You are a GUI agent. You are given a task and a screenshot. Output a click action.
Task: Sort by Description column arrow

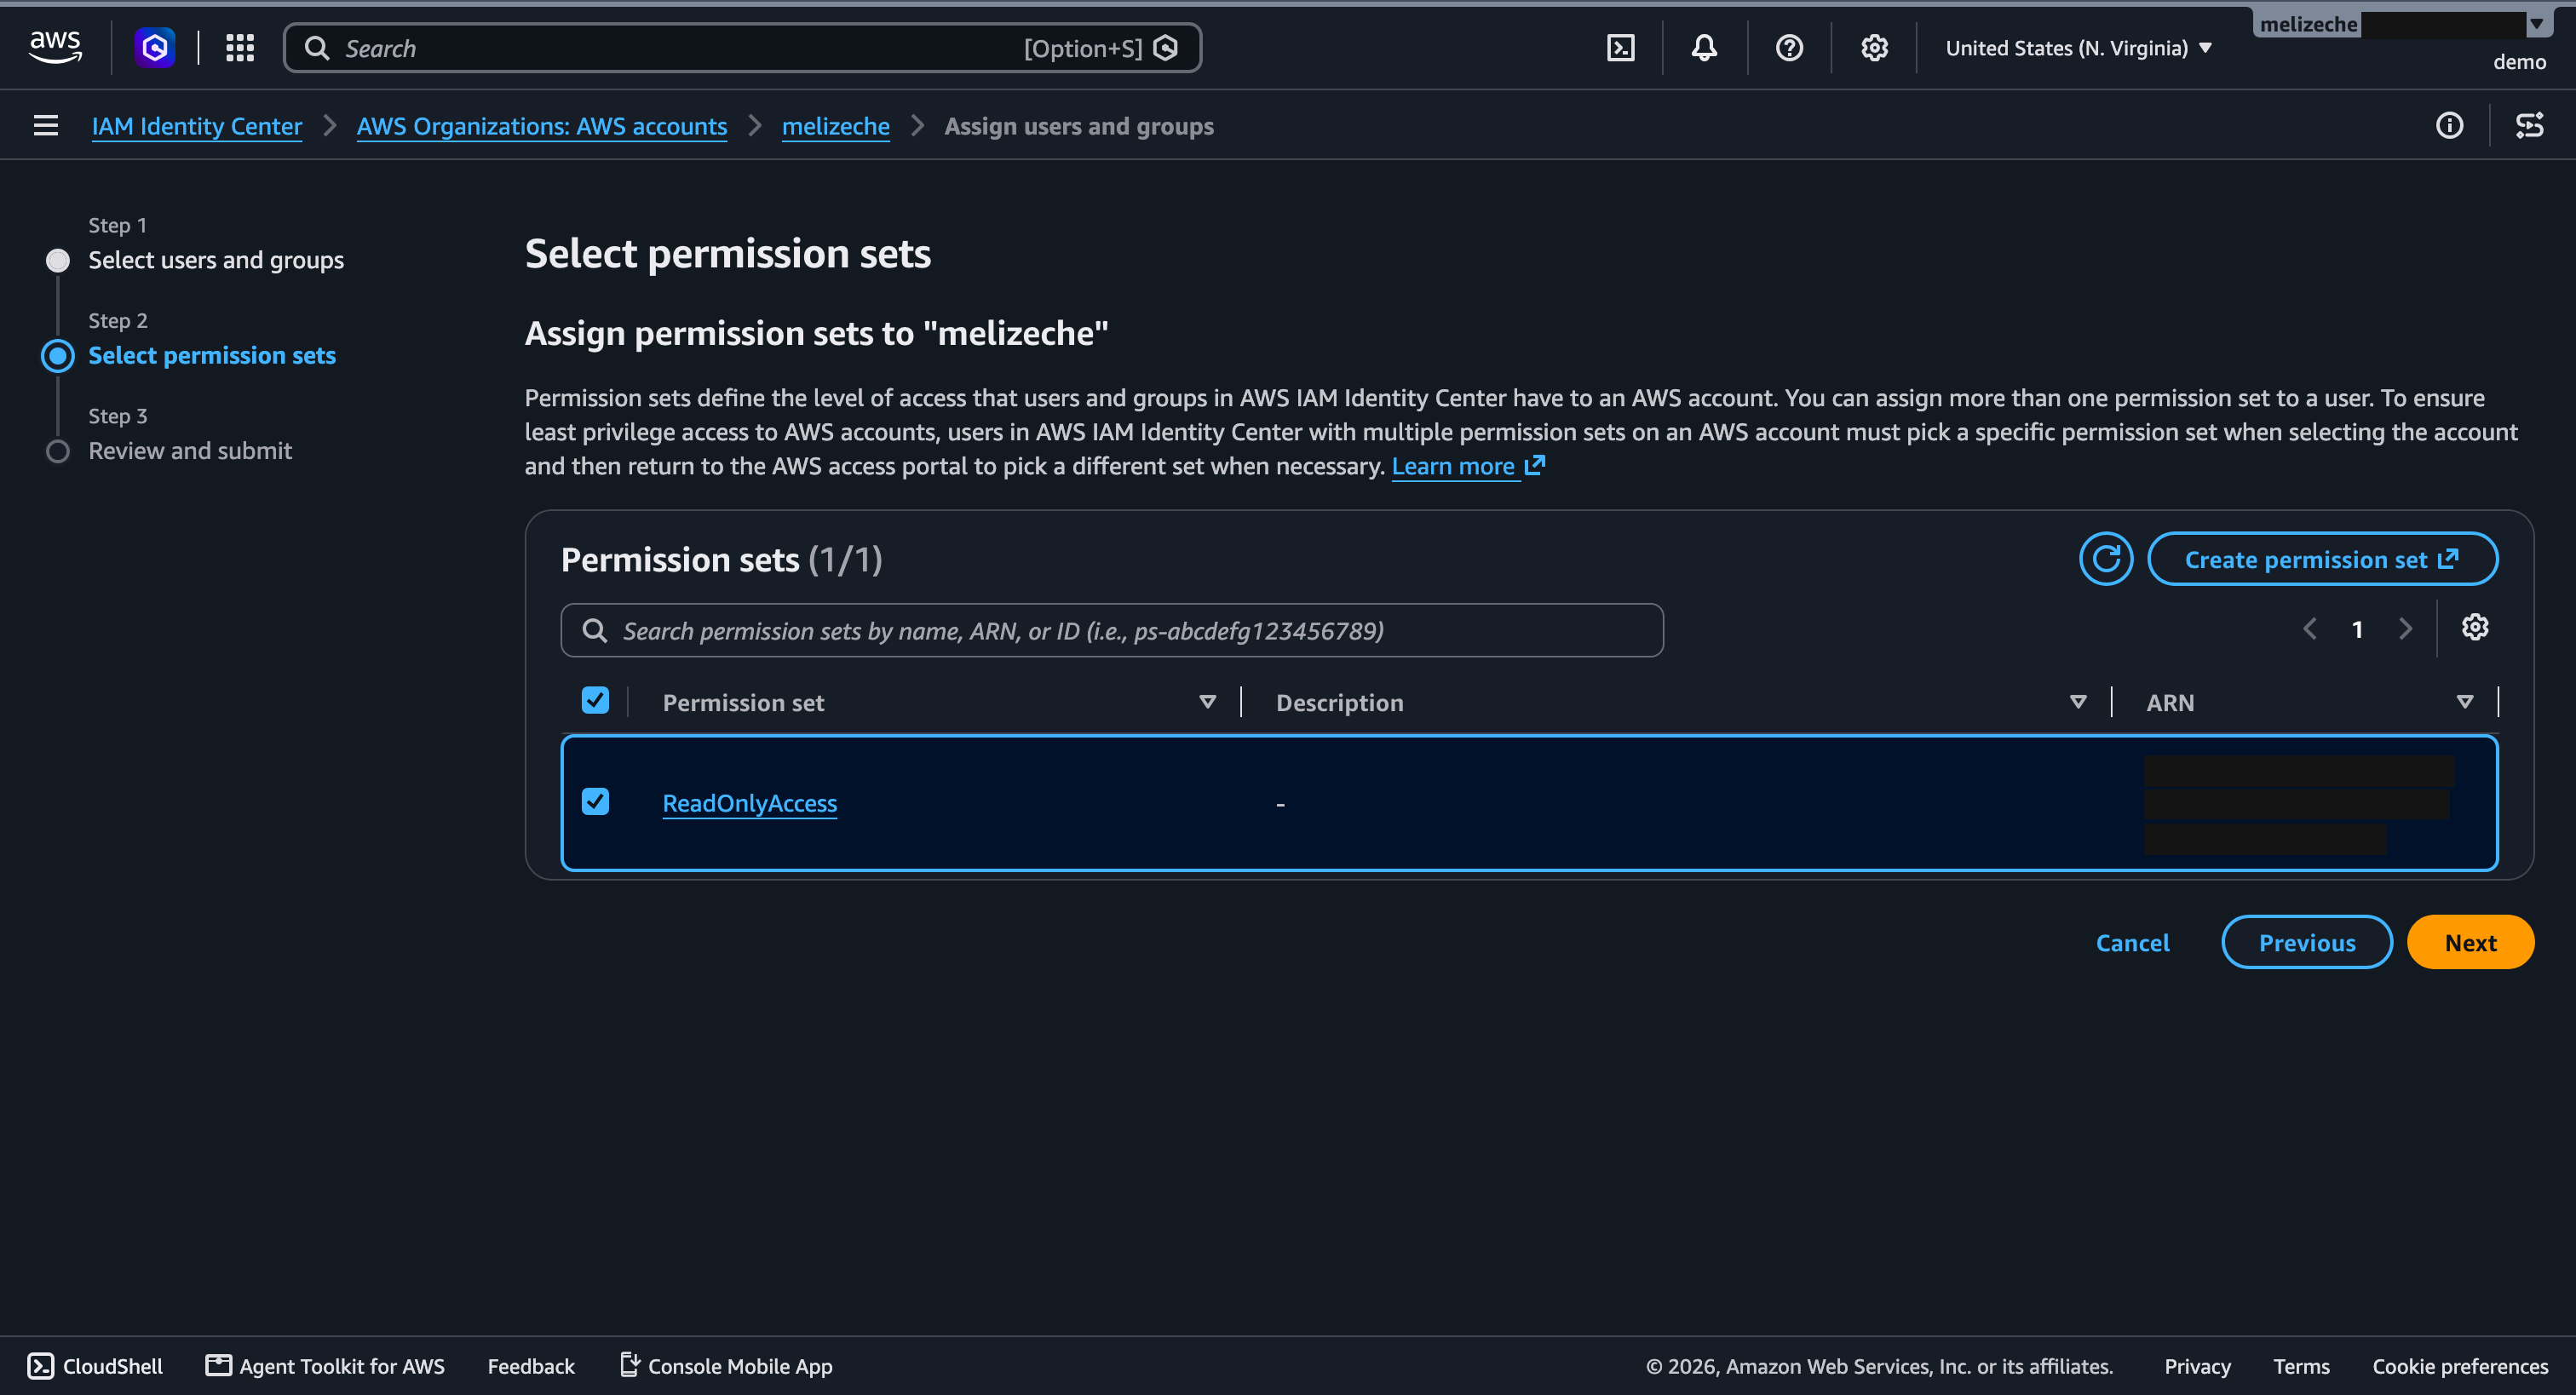(2078, 702)
